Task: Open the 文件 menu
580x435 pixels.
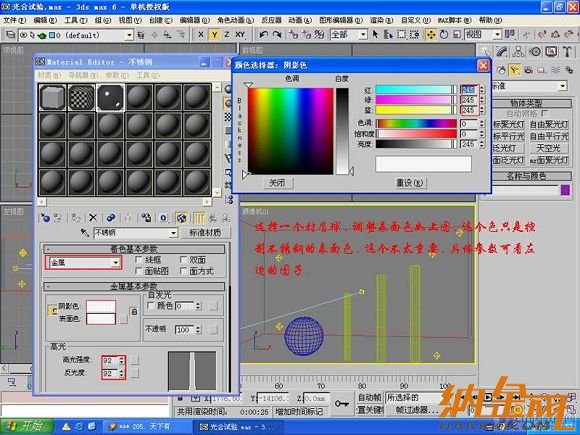Action: point(14,20)
